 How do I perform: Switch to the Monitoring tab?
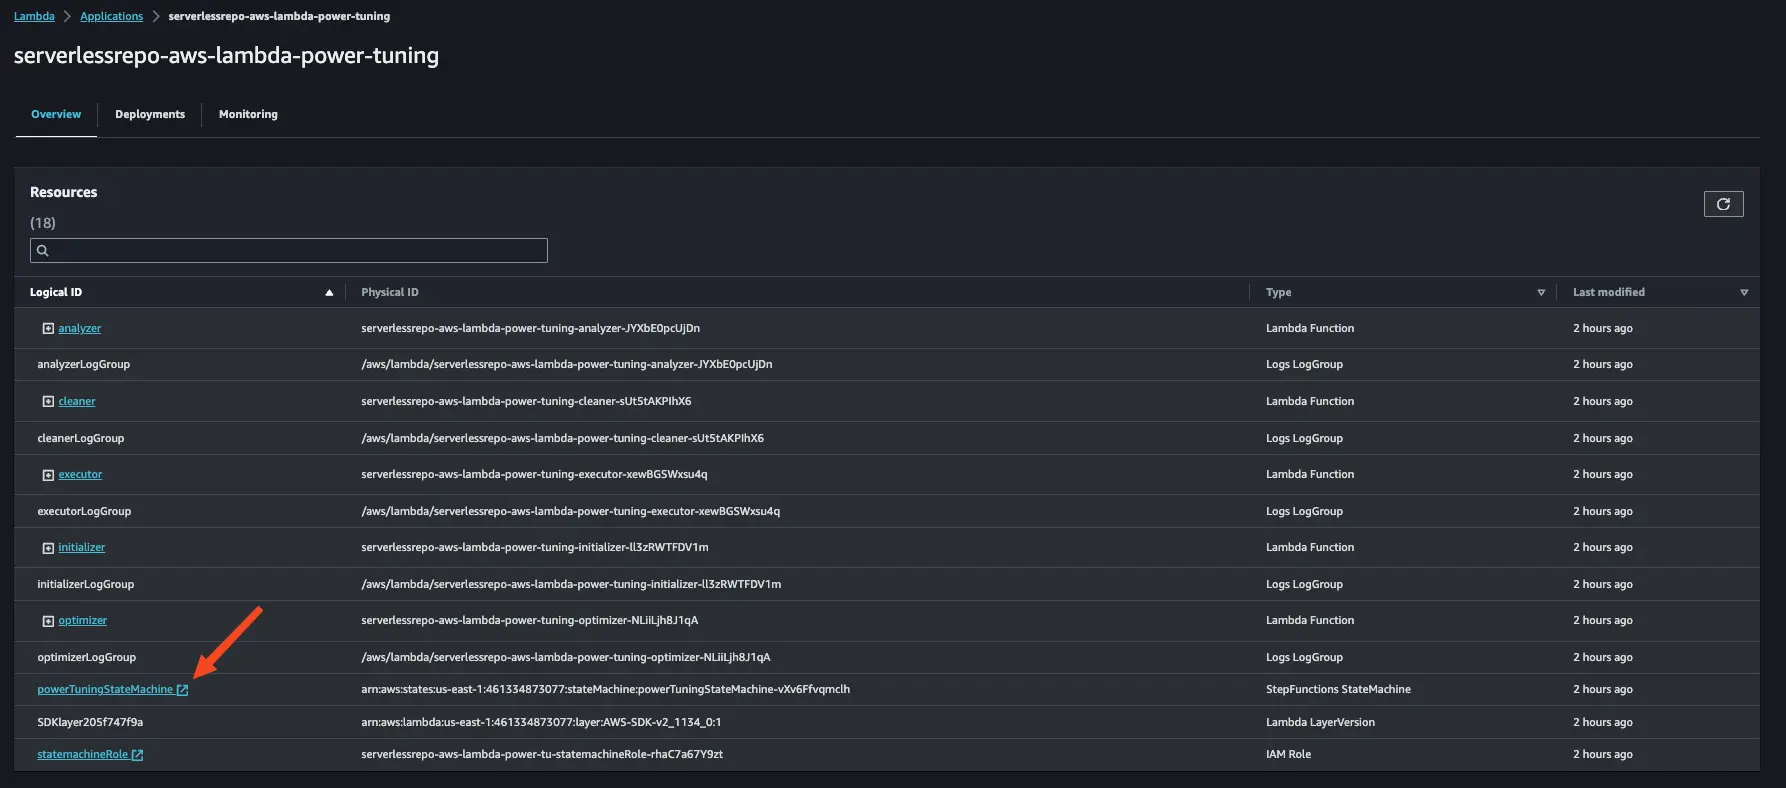point(248,114)
